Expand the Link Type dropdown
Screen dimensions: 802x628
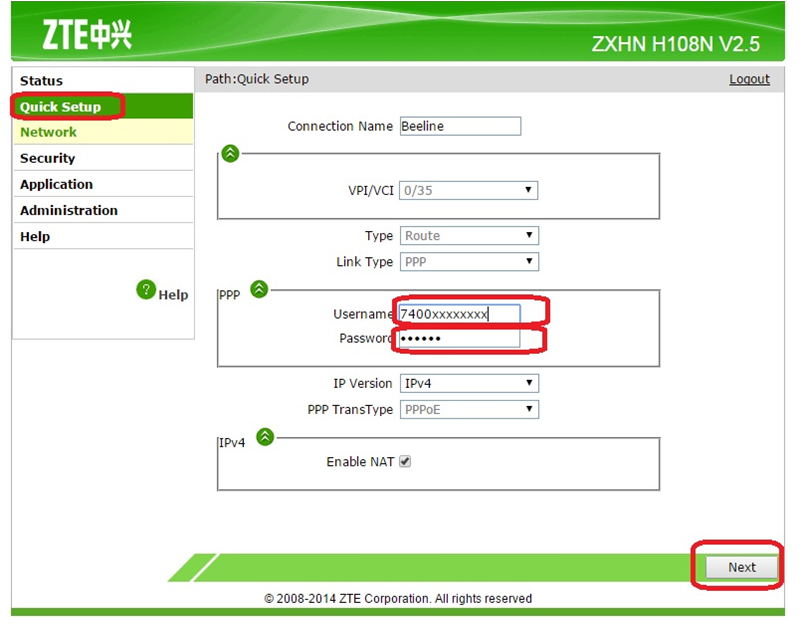point(468,262)
